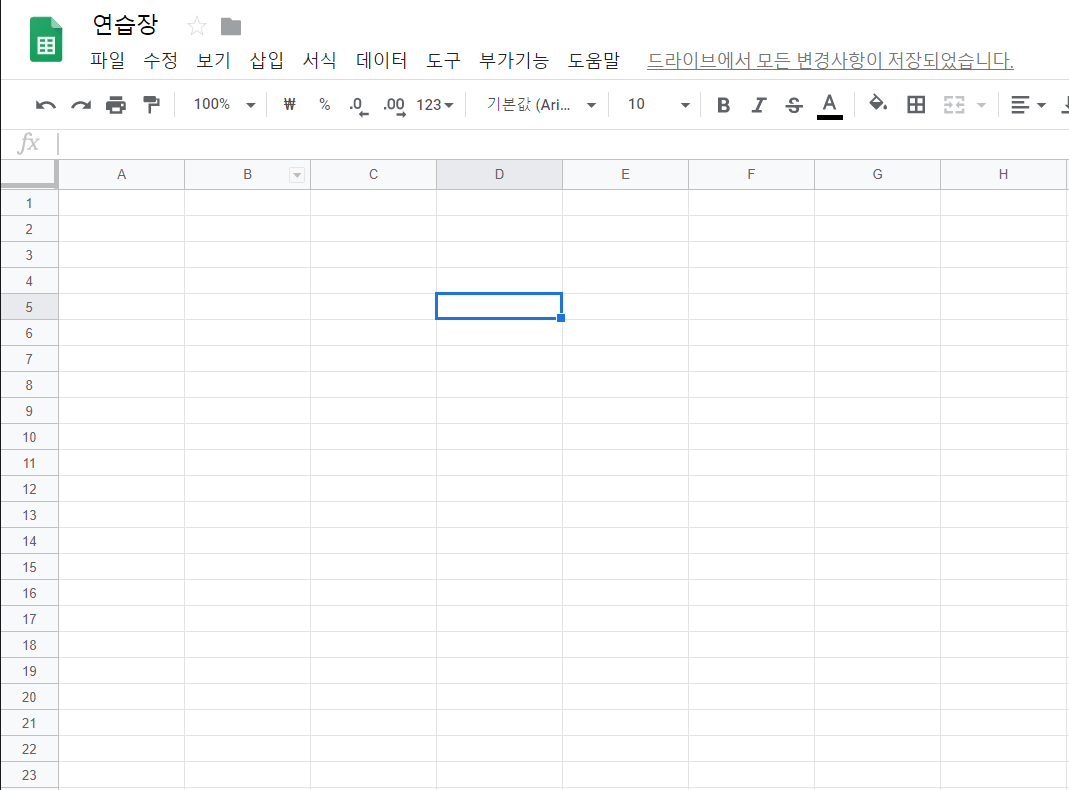Toggle bold formatting

723,105
